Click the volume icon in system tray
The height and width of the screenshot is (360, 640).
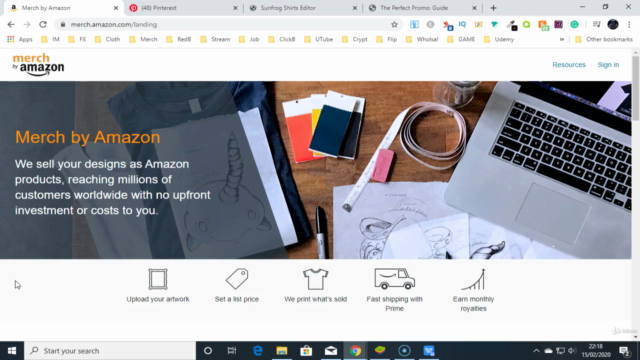pos(572,351)
